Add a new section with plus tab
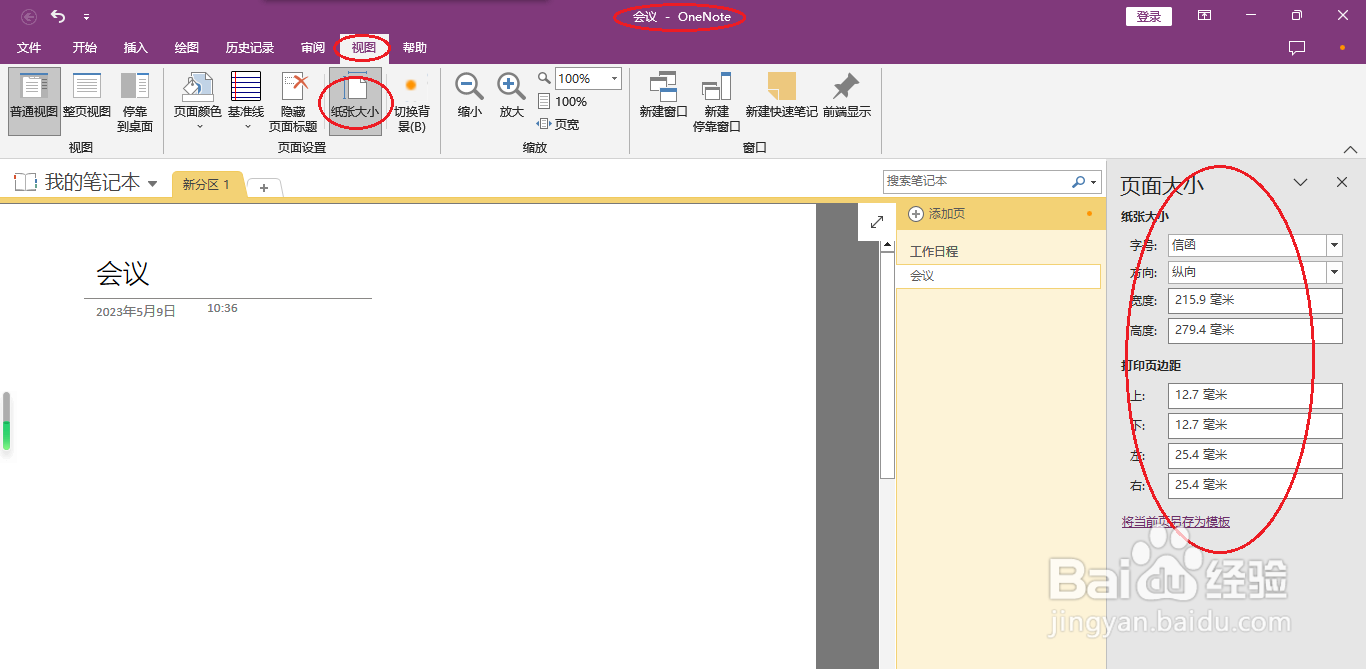The width and height of the screenshot is (1366, 669). point(264,188)
